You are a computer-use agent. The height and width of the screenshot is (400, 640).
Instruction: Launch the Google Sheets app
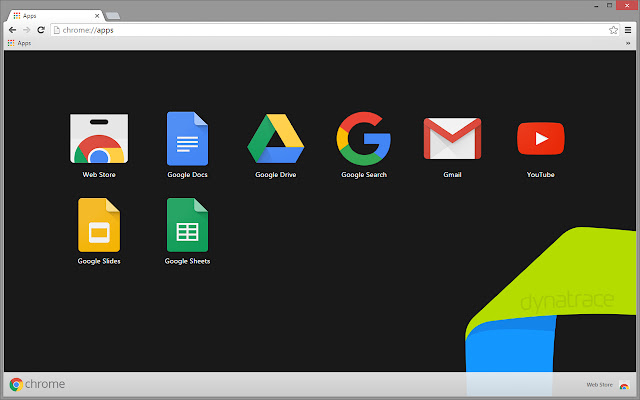coord(187,225)
